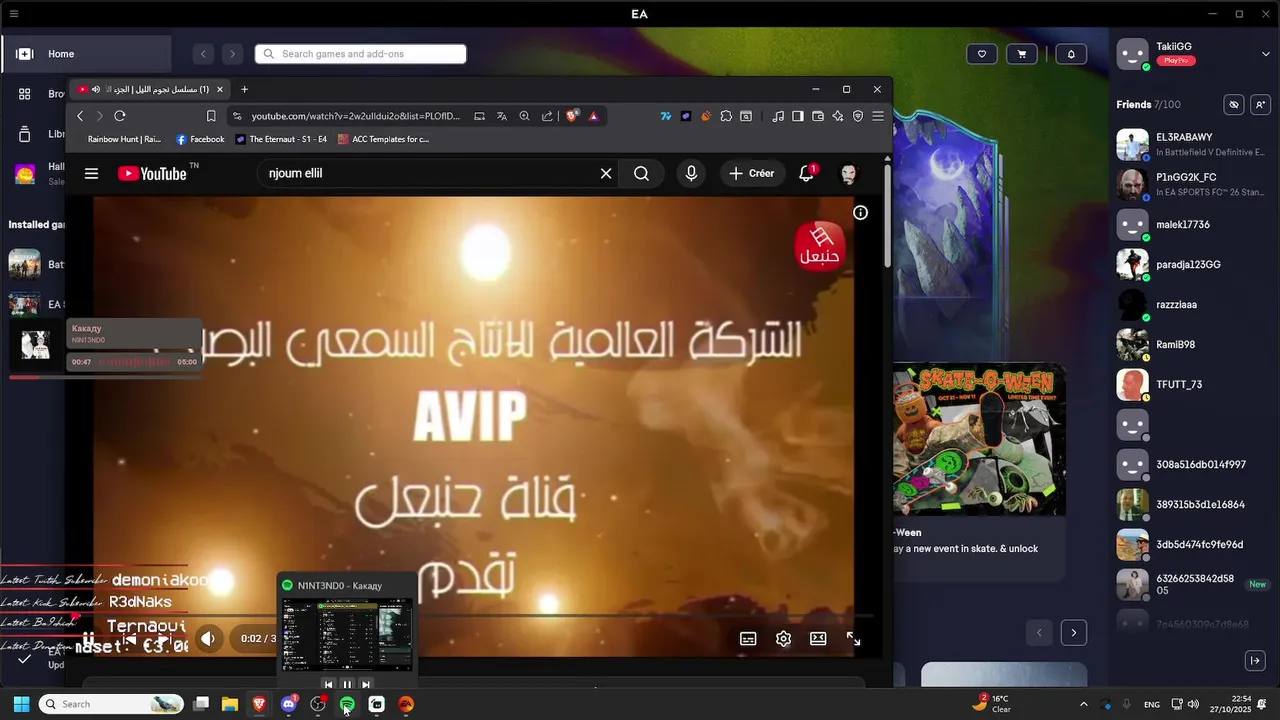The height and width of the screenshot is (720, 1280).
Task: Select friend TFUTT_73
Action: coord(1192,384)
